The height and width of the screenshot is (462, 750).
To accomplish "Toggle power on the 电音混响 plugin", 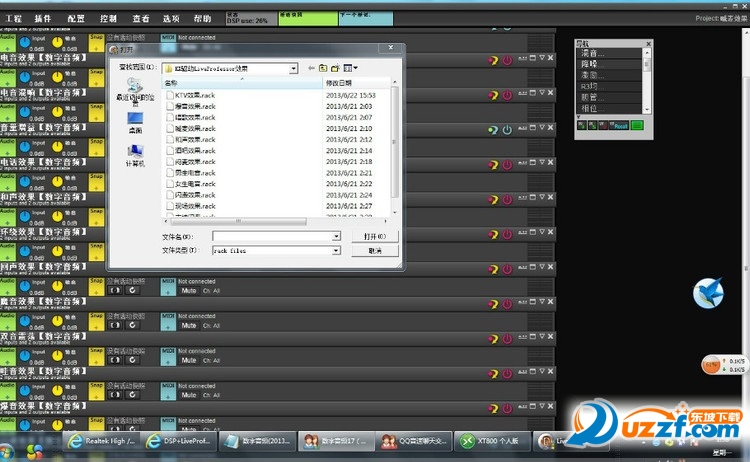I will 507,96.
